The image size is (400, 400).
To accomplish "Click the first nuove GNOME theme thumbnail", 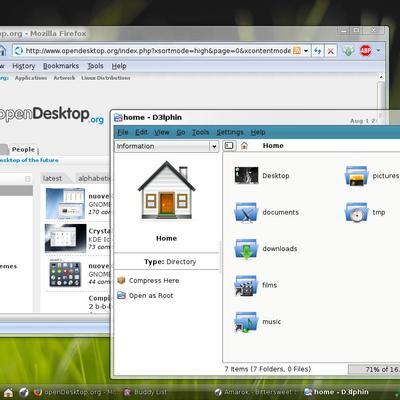I will coord(65,203).
